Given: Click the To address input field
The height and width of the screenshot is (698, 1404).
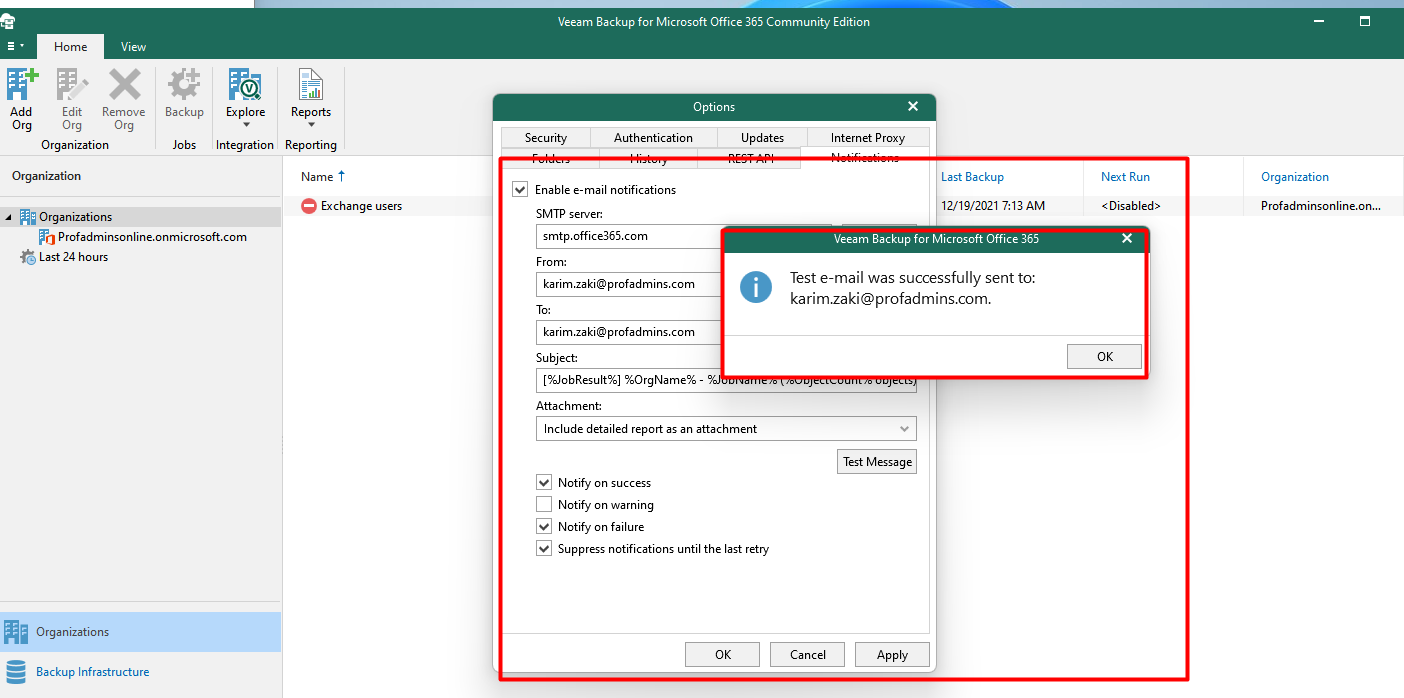Looking at the screenshot, I should pyautogui.click(x=630, y=332).
